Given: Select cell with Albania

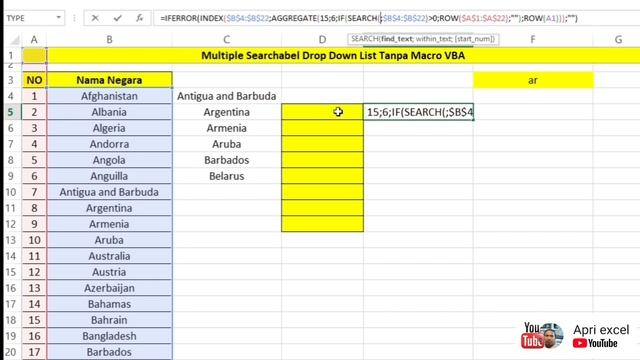Looking at the screenshot, I should point(109,112).
